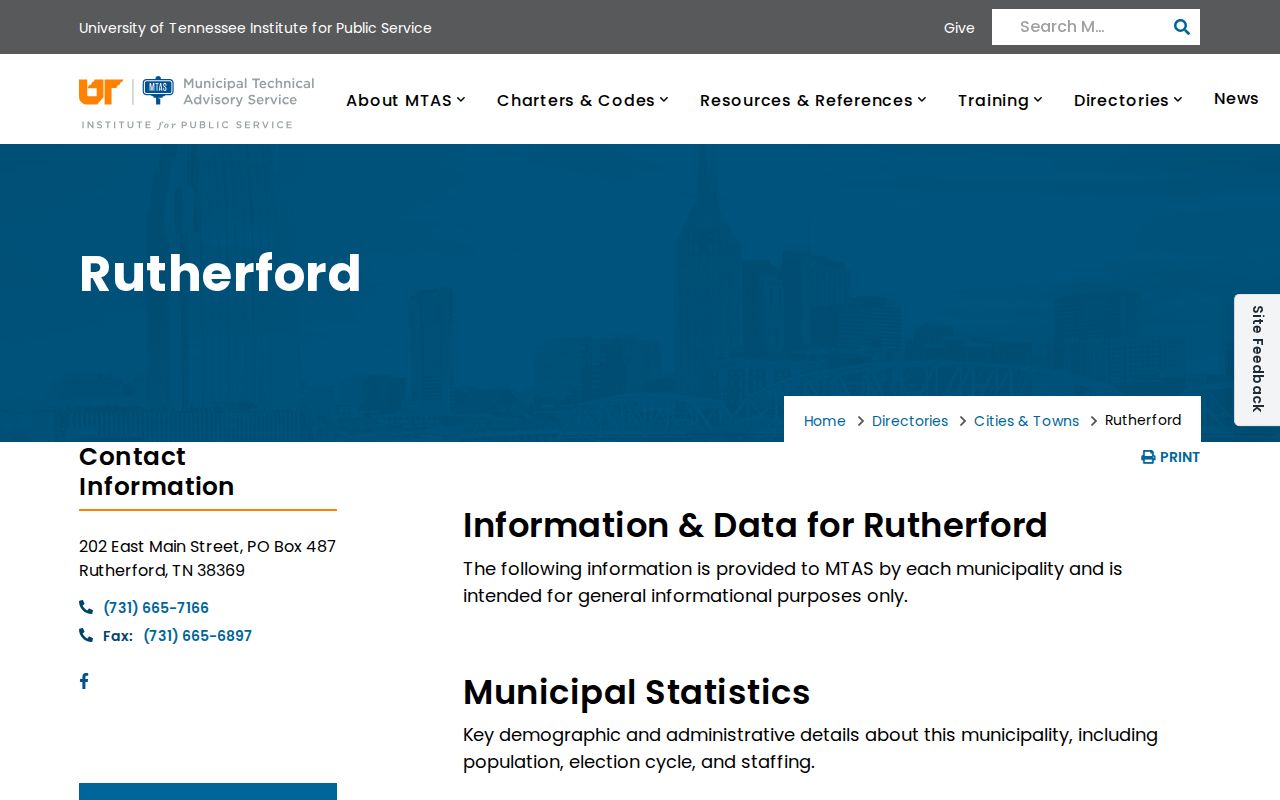Click the phone icon beside (731) 665-7166
The image size is (1280, 800).
coord(86,607)
